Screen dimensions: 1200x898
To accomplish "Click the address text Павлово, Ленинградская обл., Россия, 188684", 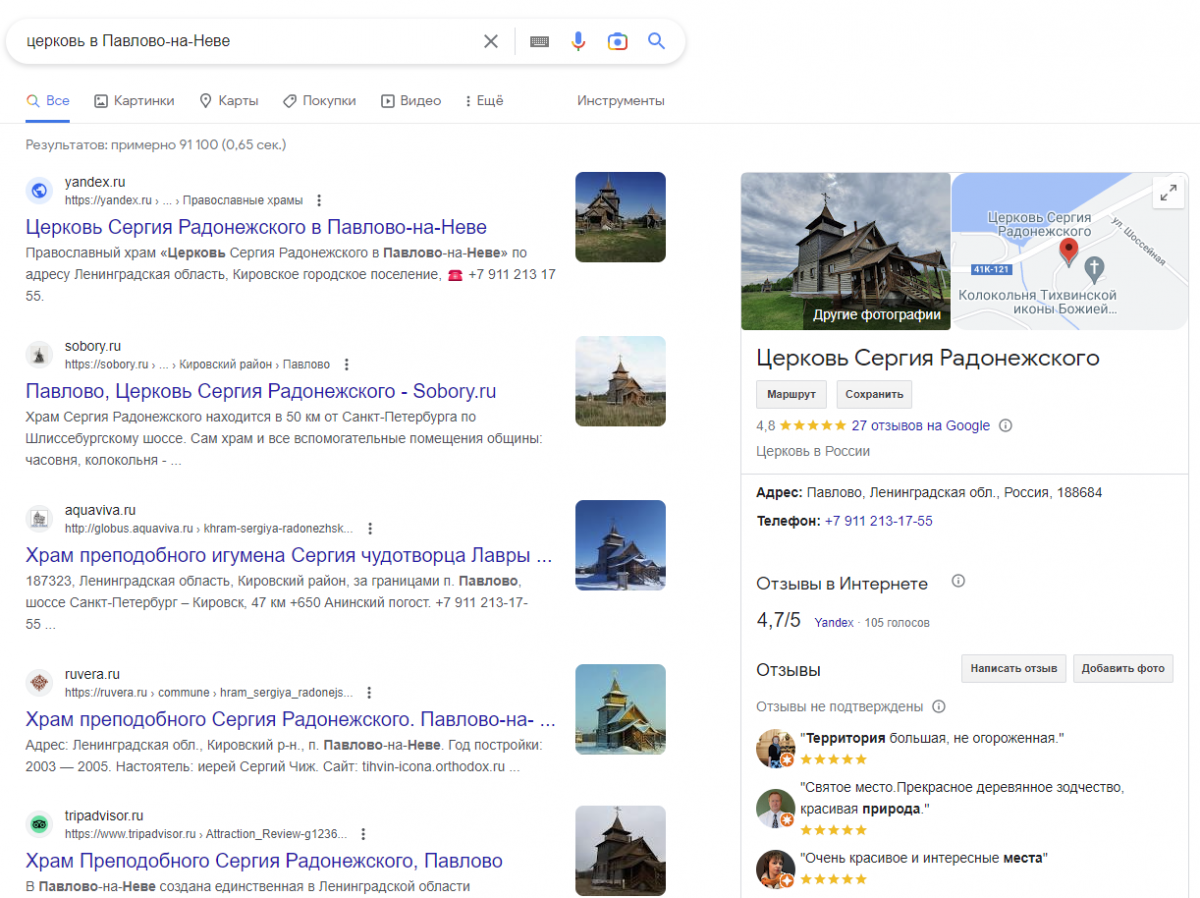I will tap(955, 493).
